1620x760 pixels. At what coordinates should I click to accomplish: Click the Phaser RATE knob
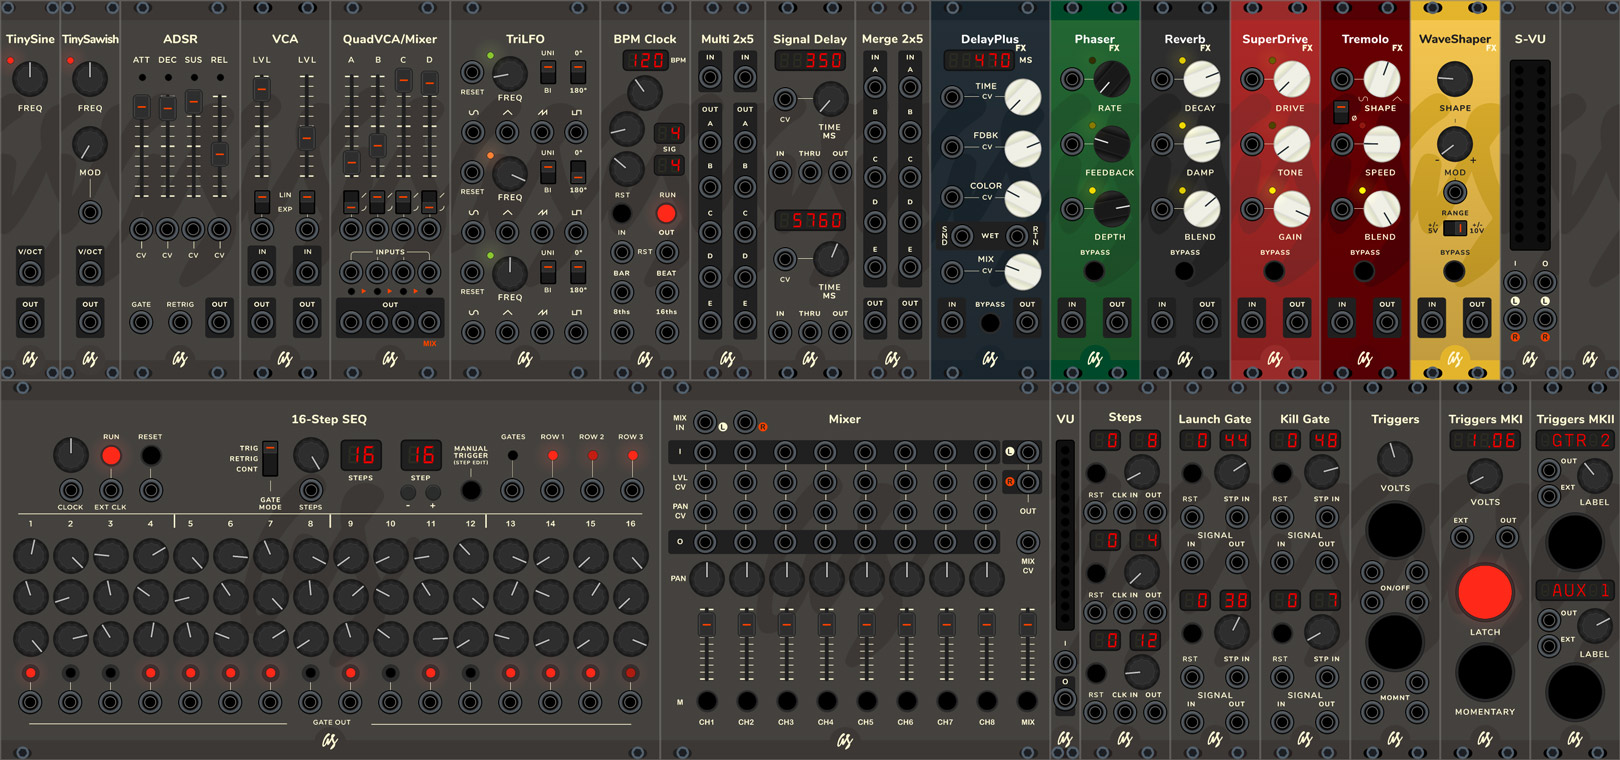[1111, 79]
